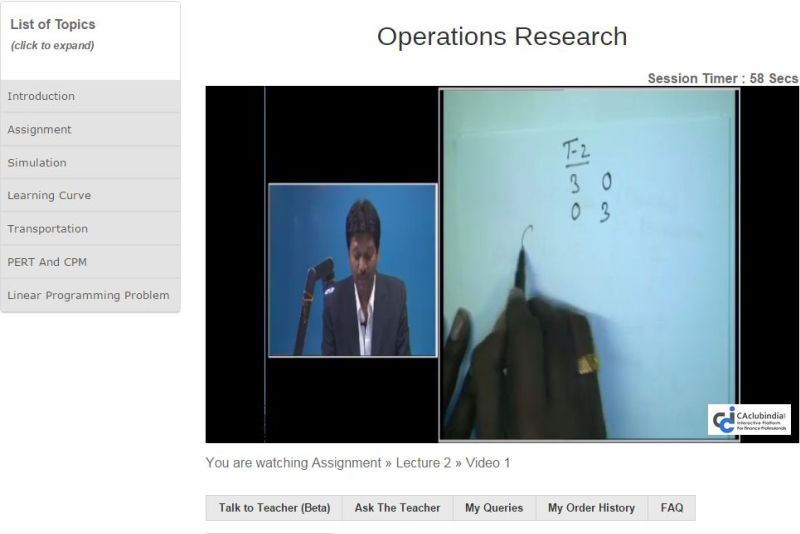Click the Operations Research page title
Screen dimensions: 800x534
pos(501,37)
